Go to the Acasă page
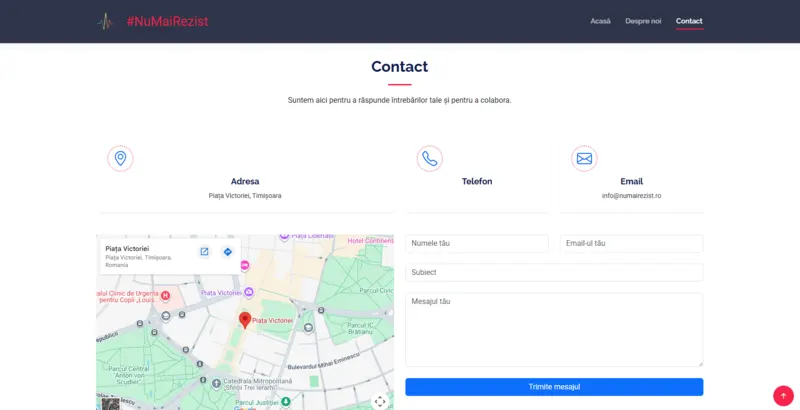This screenshot has height=410, width=800. 601,21
